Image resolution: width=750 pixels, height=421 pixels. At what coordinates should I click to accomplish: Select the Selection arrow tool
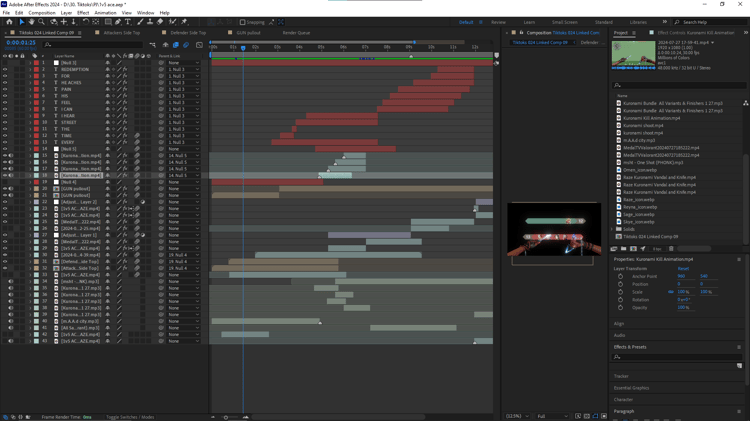pyautogui.click(x=22, y=22)
